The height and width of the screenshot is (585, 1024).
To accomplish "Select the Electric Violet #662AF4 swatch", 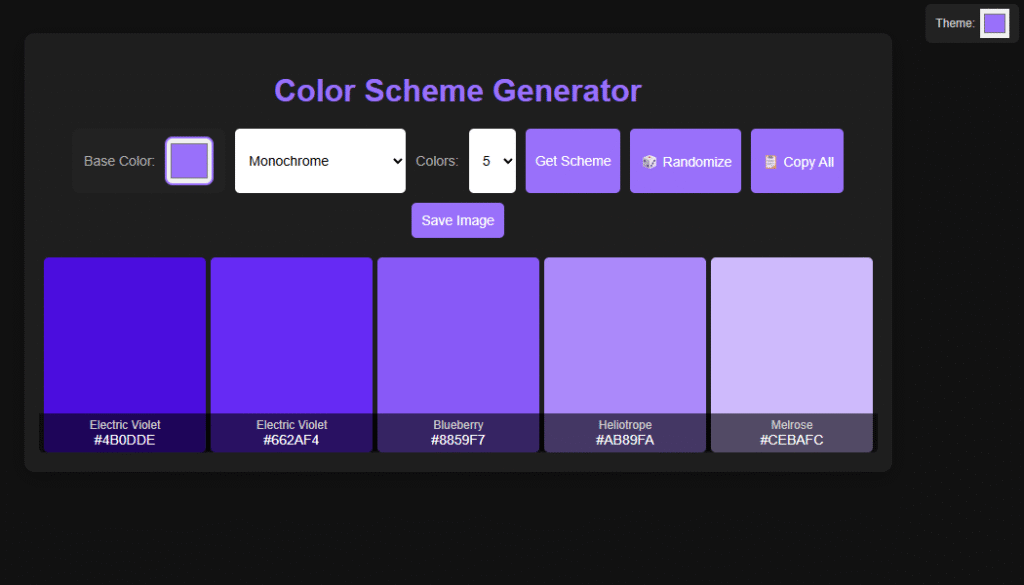I will coord(291,335).
